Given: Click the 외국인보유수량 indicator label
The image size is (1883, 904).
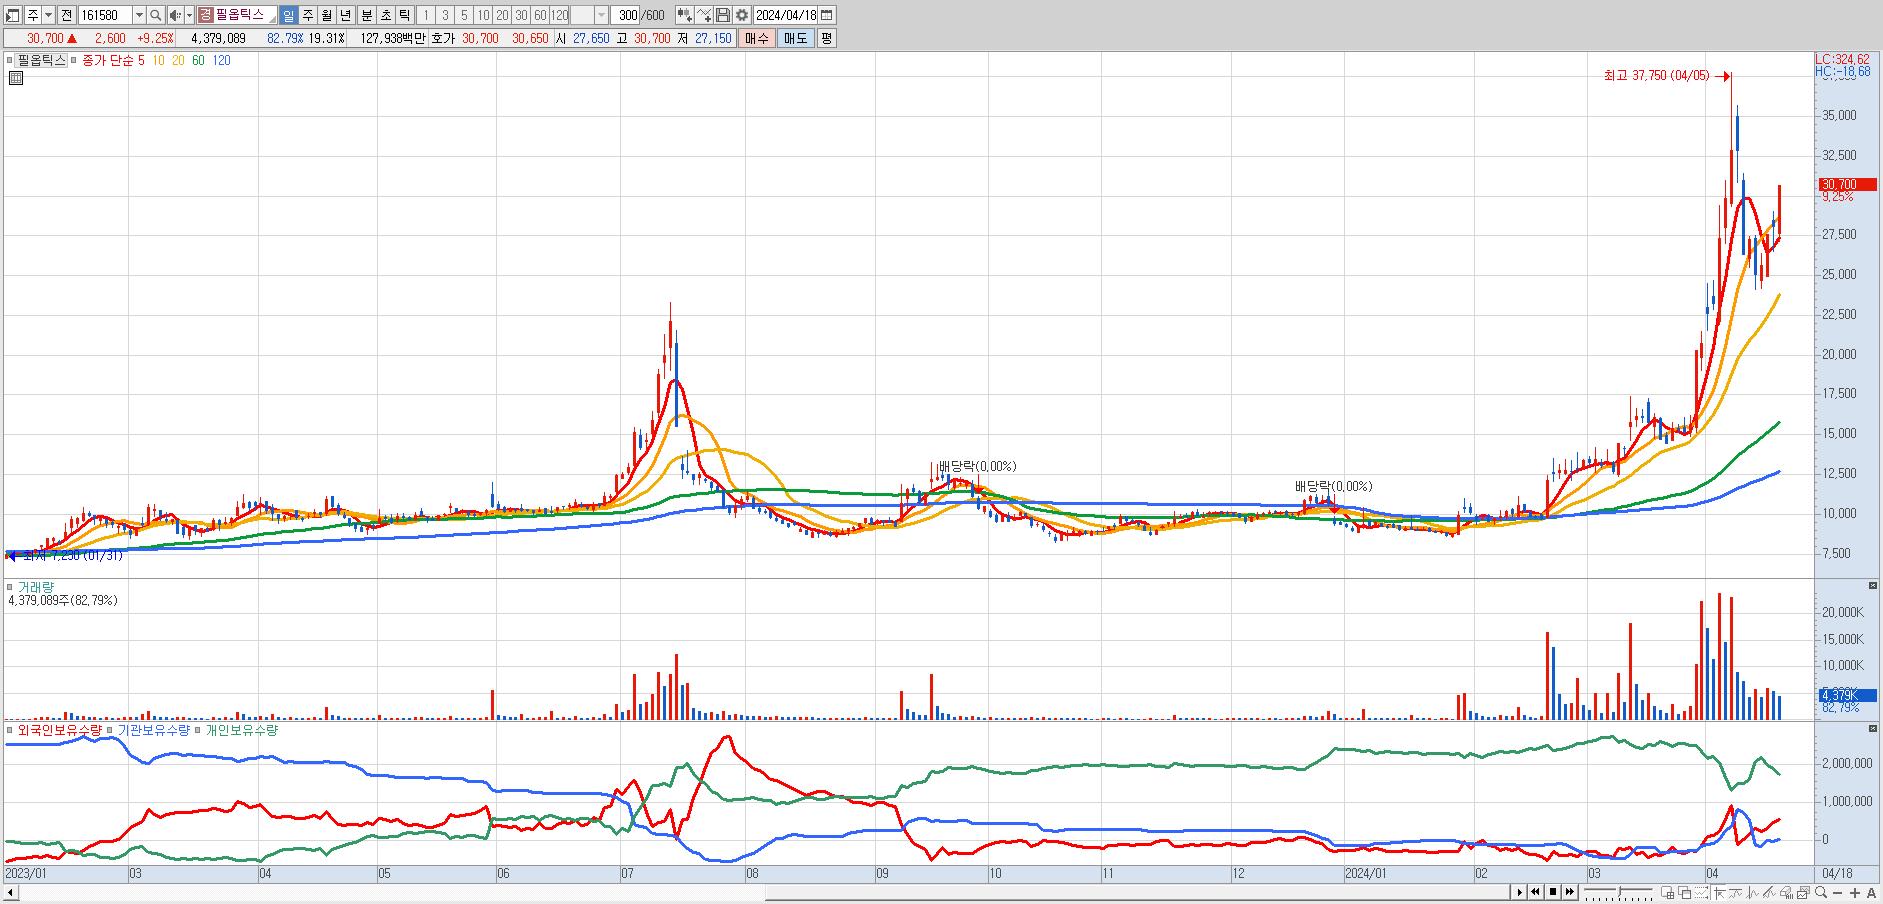Looking at the screenshot, I should [x=60, y=730].
